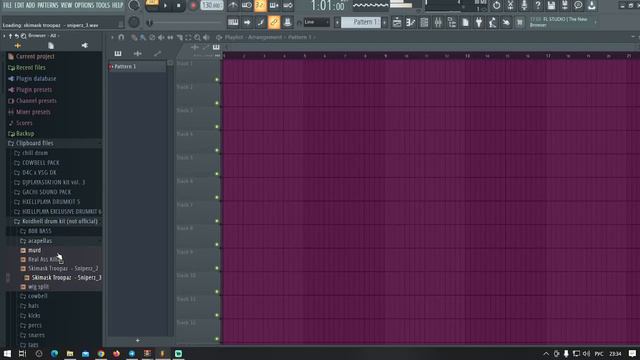The width and height of the screenshot is (640, 360).
Task: Click the tempo BPM field
Action: [212, 6]
